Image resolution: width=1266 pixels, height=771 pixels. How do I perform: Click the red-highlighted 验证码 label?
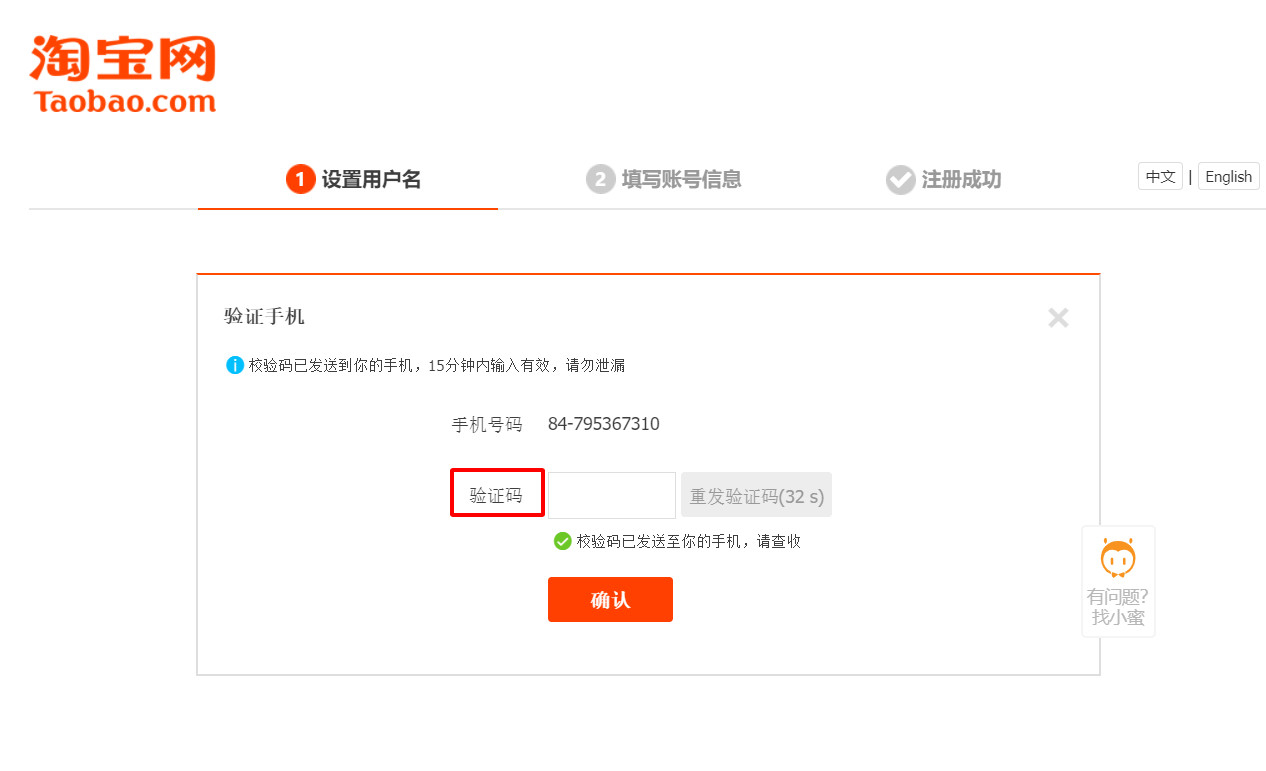coord(497,492)
